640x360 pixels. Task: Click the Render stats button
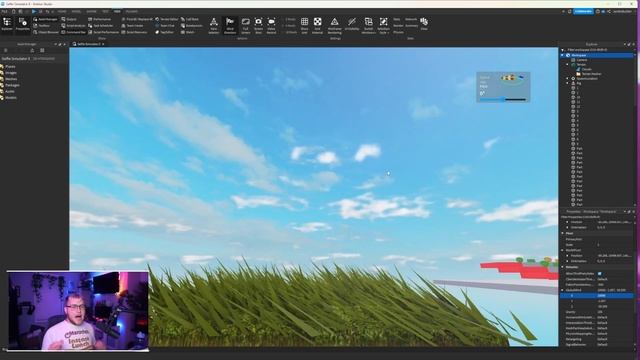tap(398, 25)
